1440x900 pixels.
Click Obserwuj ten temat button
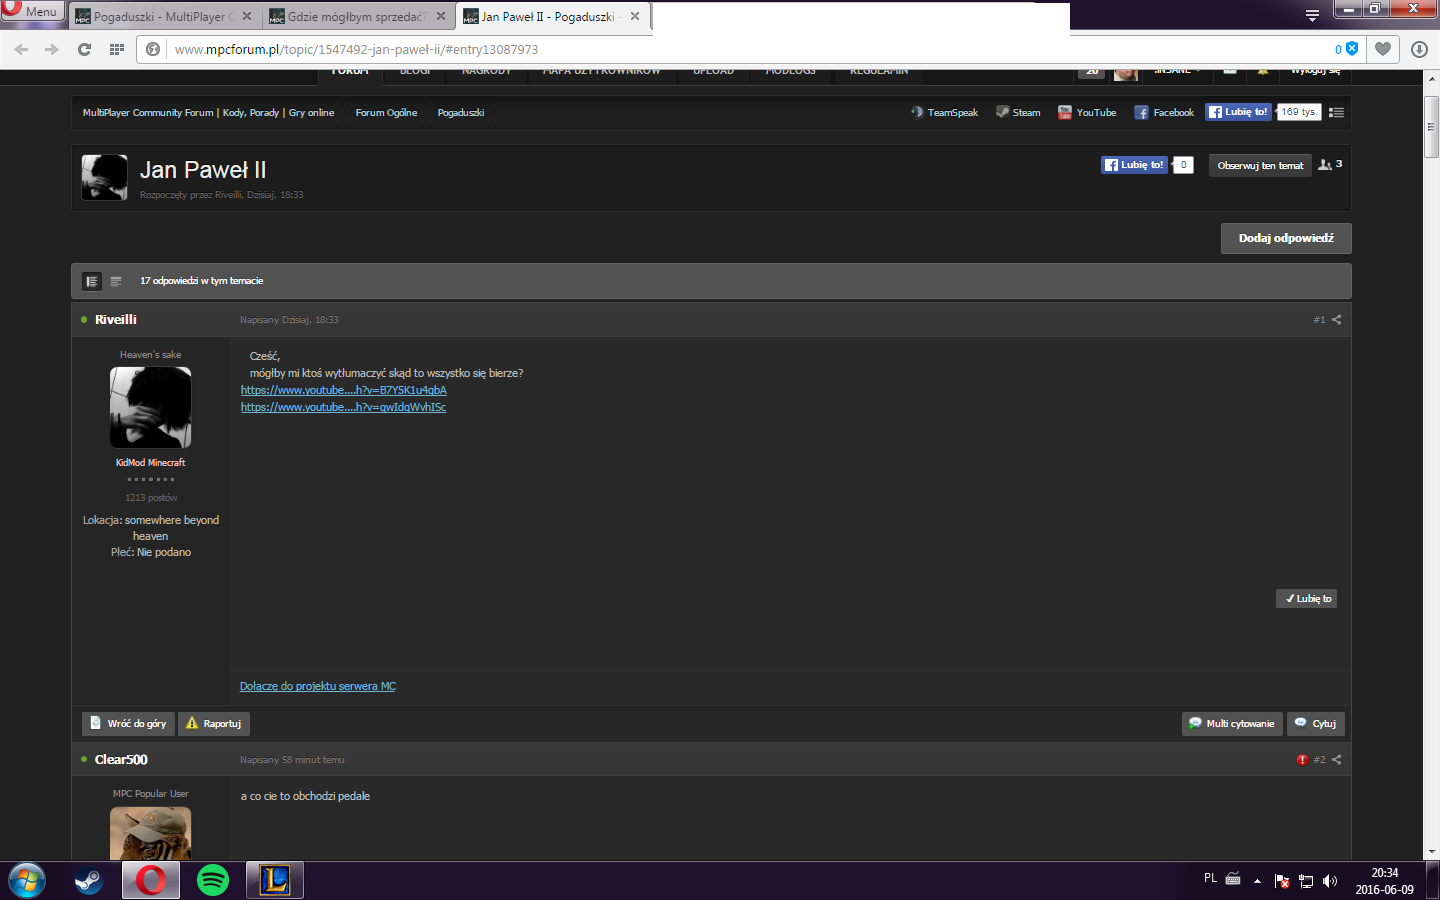[1260, 166]
